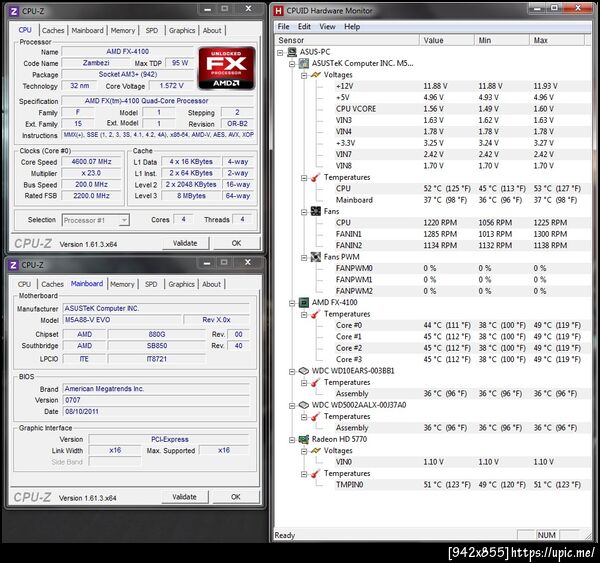
Task: Collapse the WDC WD10EARS-003BB1 node
Action: point(292,372)
